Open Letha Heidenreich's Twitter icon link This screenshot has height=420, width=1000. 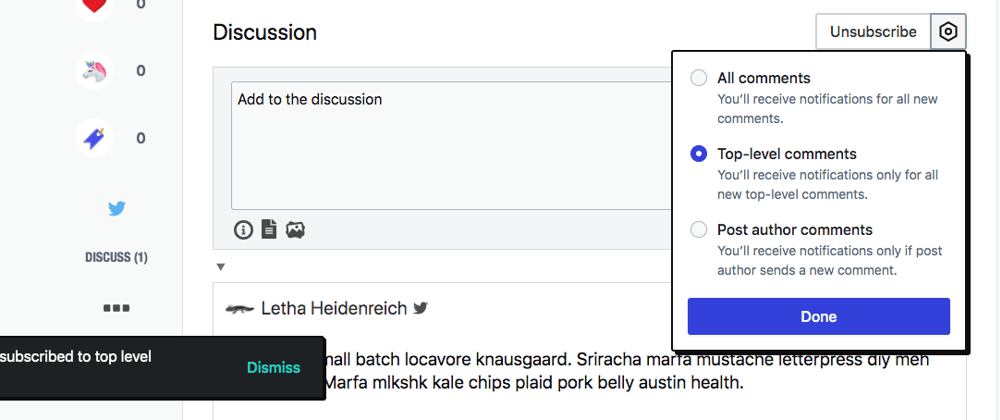tap(420, 308)
